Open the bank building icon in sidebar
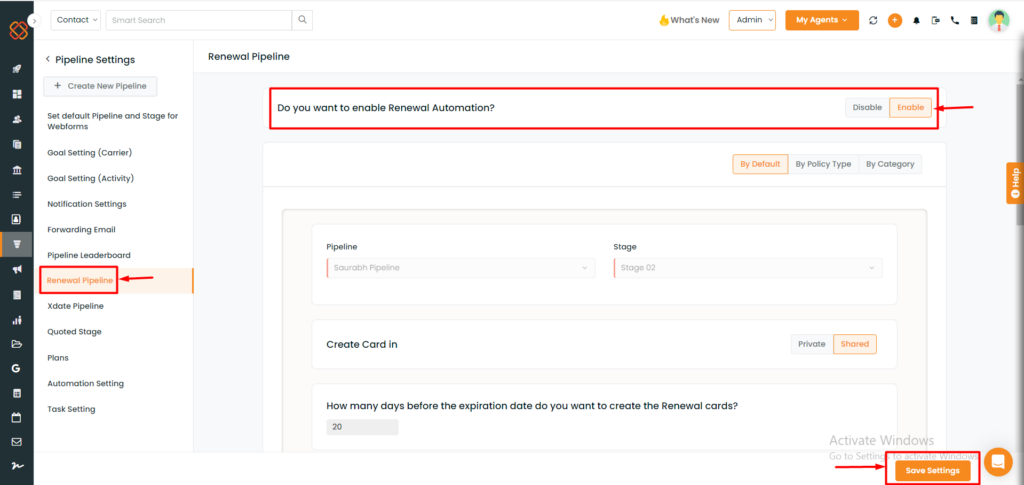This screenshot has height=485, width=1024. coord(17,170)
